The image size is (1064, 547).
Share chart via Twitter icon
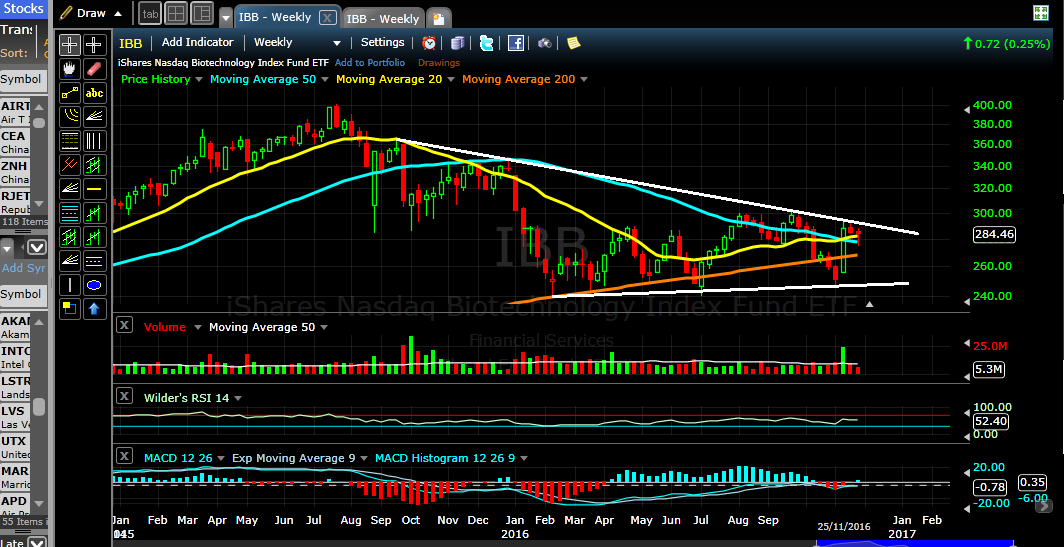pos(487,43)
